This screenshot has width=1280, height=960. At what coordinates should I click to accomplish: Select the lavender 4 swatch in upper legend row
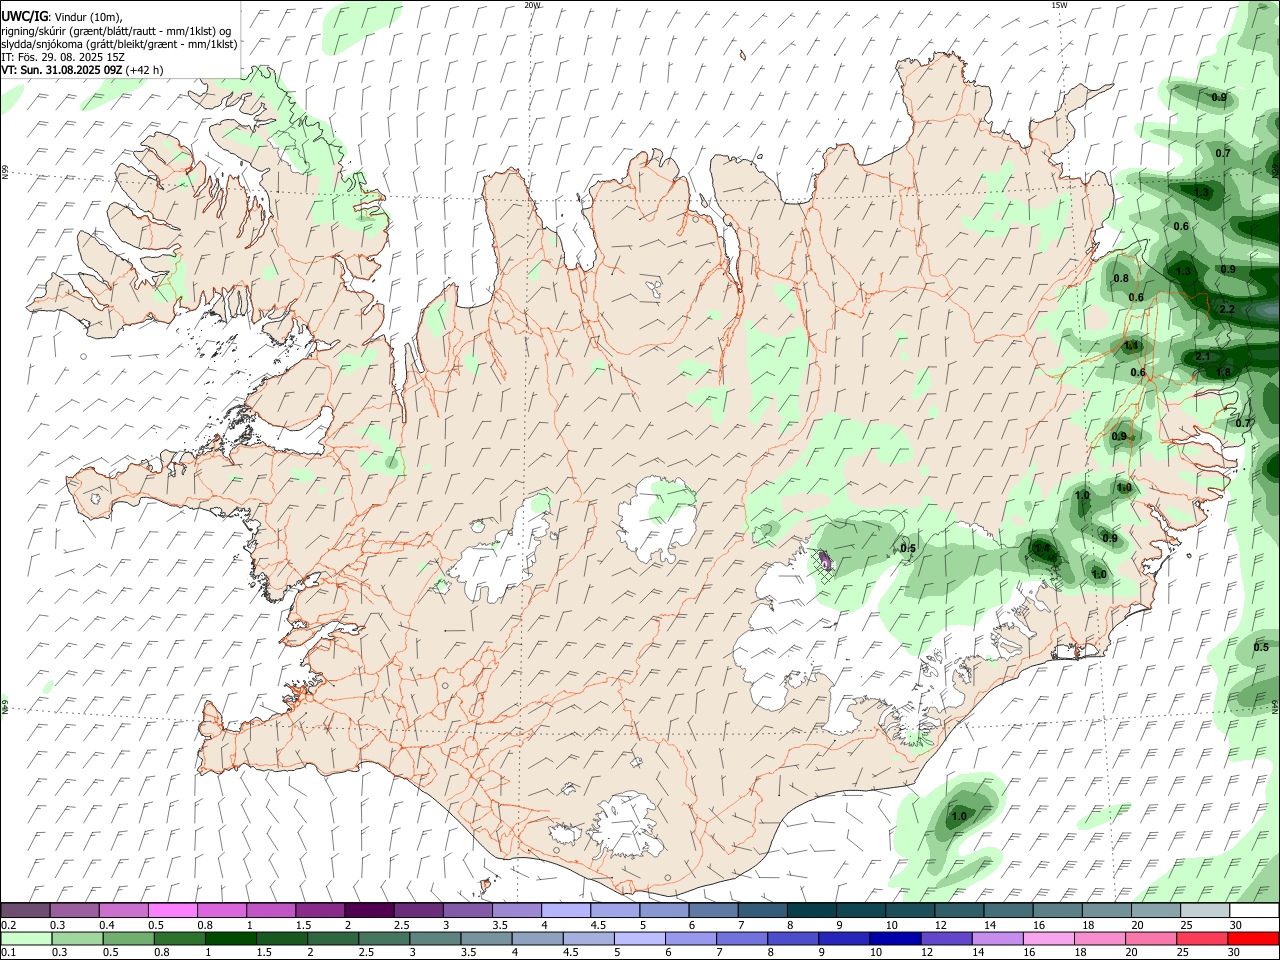point(566,910)
